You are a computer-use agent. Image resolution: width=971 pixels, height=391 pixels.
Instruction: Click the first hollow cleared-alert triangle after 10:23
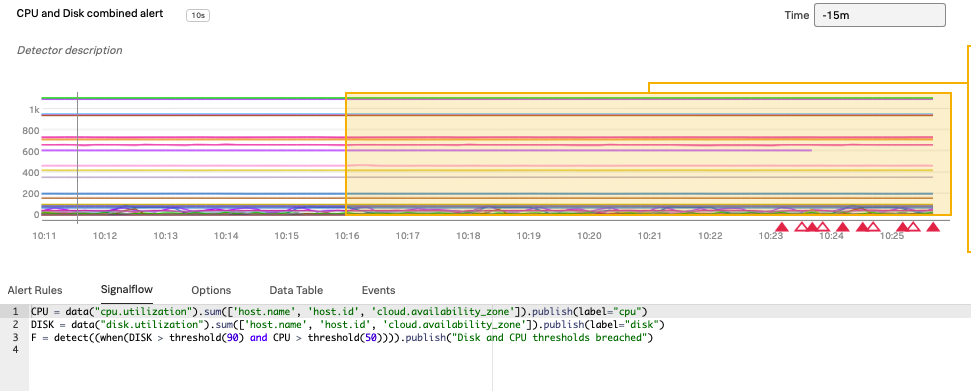coord(801,227)
